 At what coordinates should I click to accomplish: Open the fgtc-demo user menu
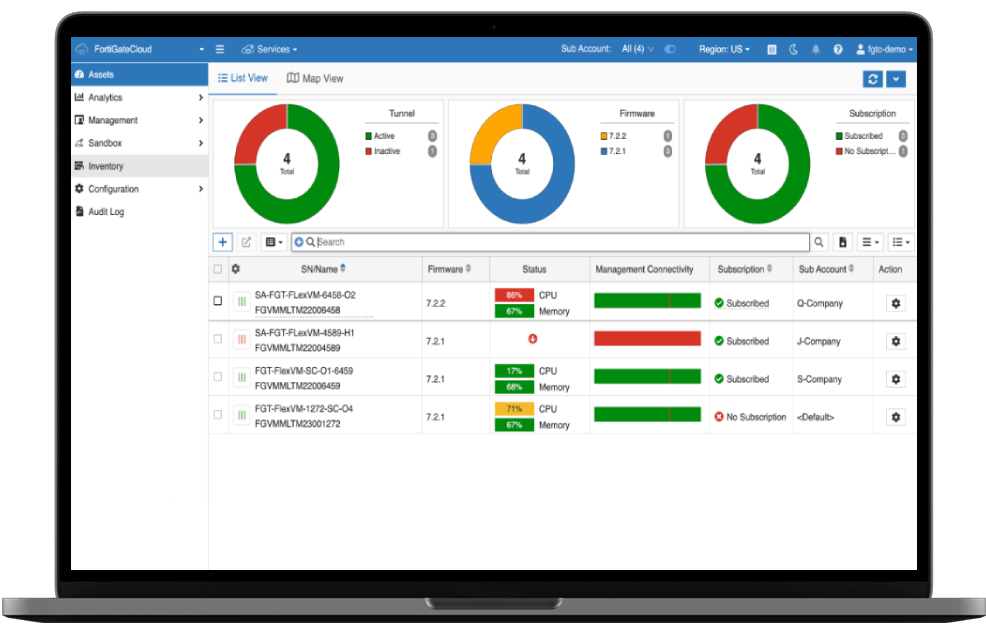884,49
